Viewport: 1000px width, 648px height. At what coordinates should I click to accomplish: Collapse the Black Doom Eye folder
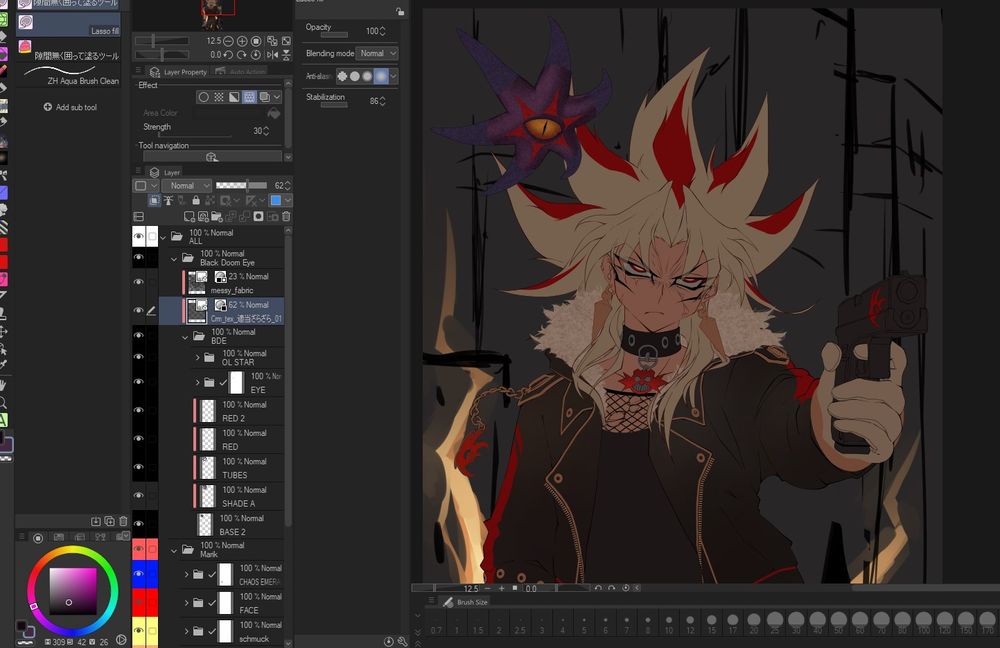(174, 258)
